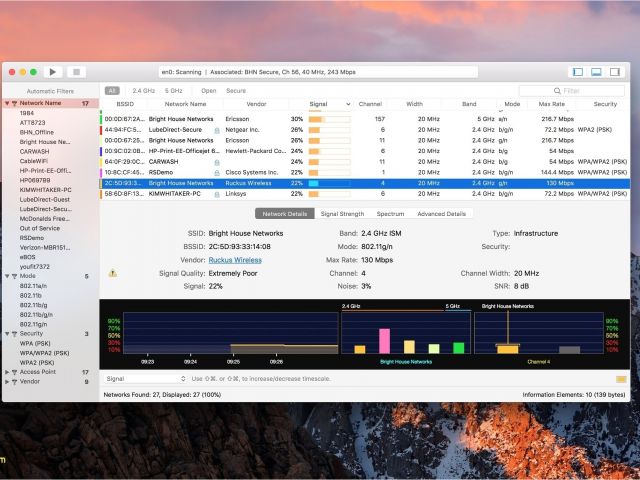This screenshot has height=480, width=640.
Task: Toggle the left sidebar view icon
Action: [x=577, y=72]
